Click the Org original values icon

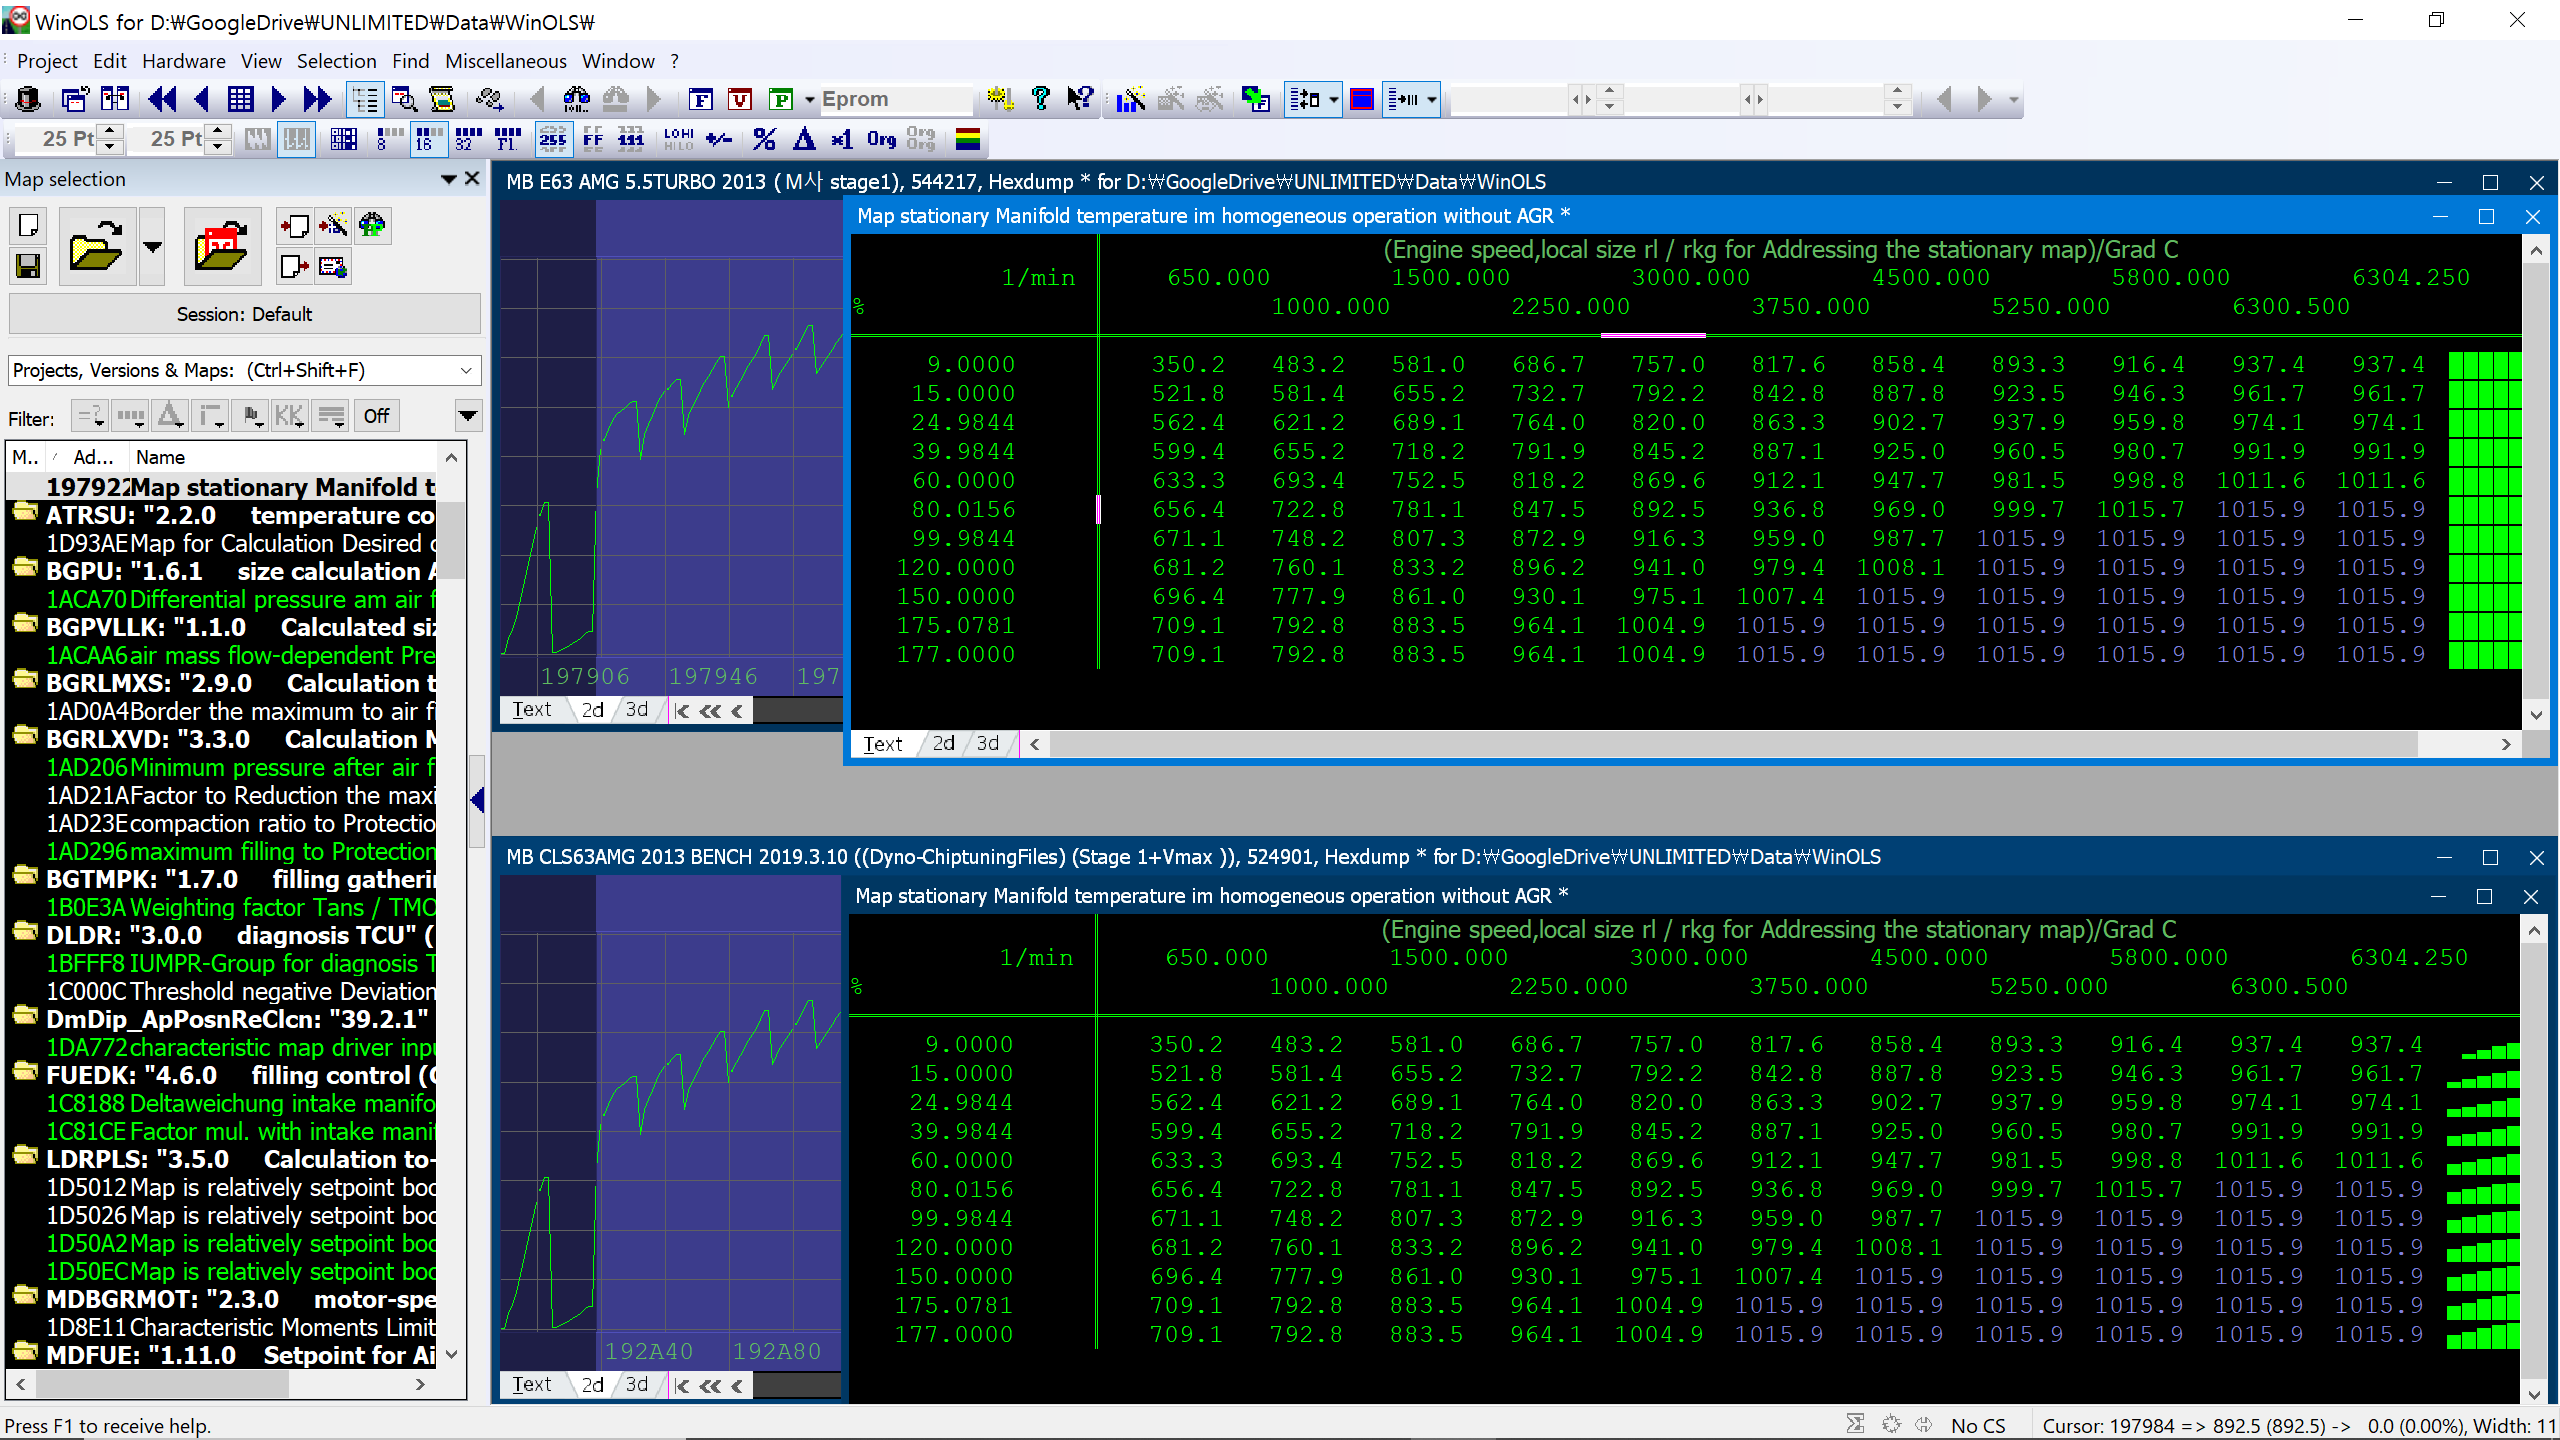[x=881, y=139]
